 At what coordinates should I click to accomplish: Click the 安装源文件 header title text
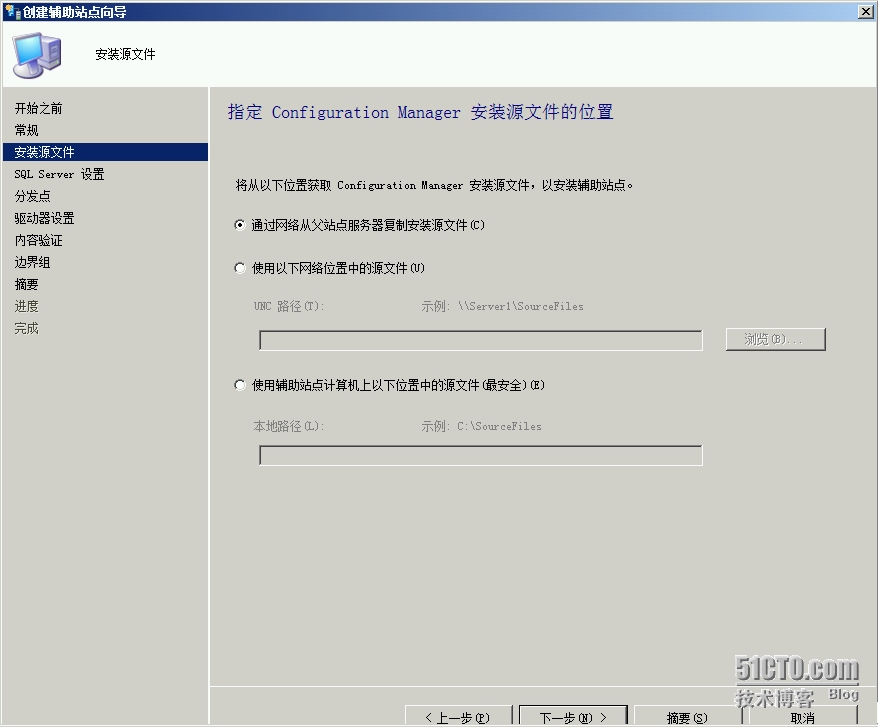[x=125, y=54]
